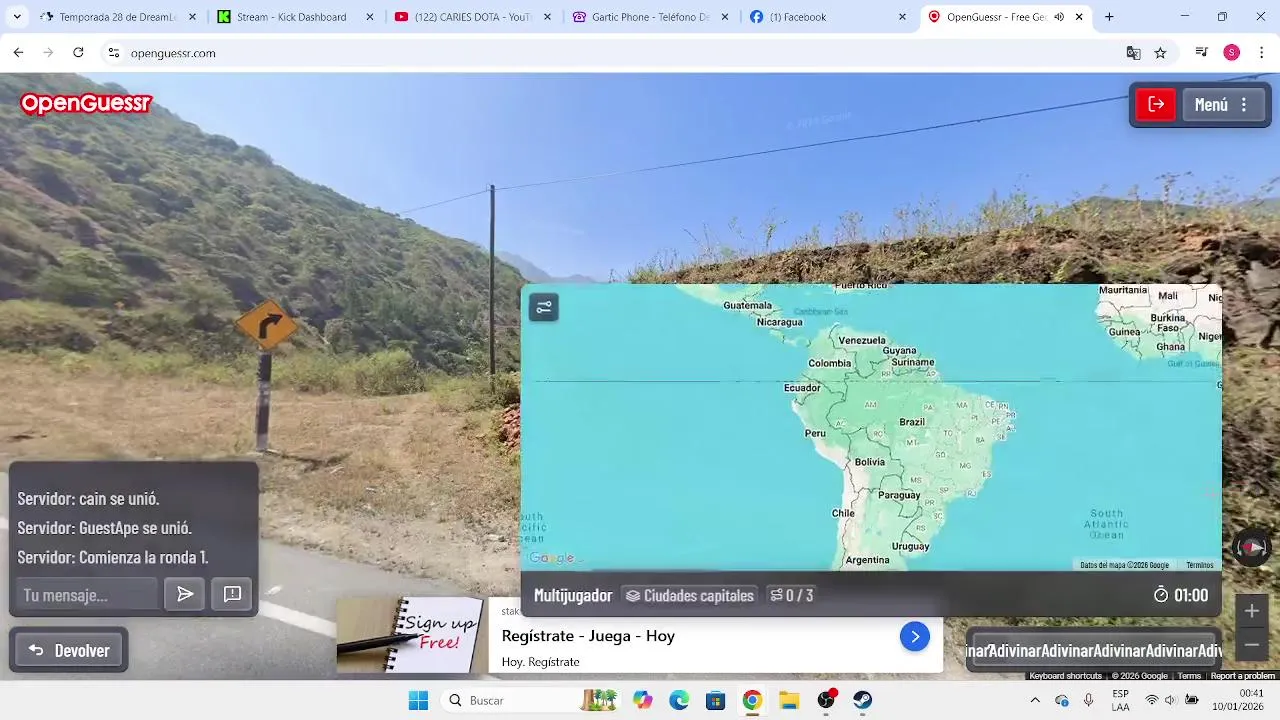The width and height of the screenshot is (1280, 720).
Task: Open a new browser tab
Action: 1109,17
